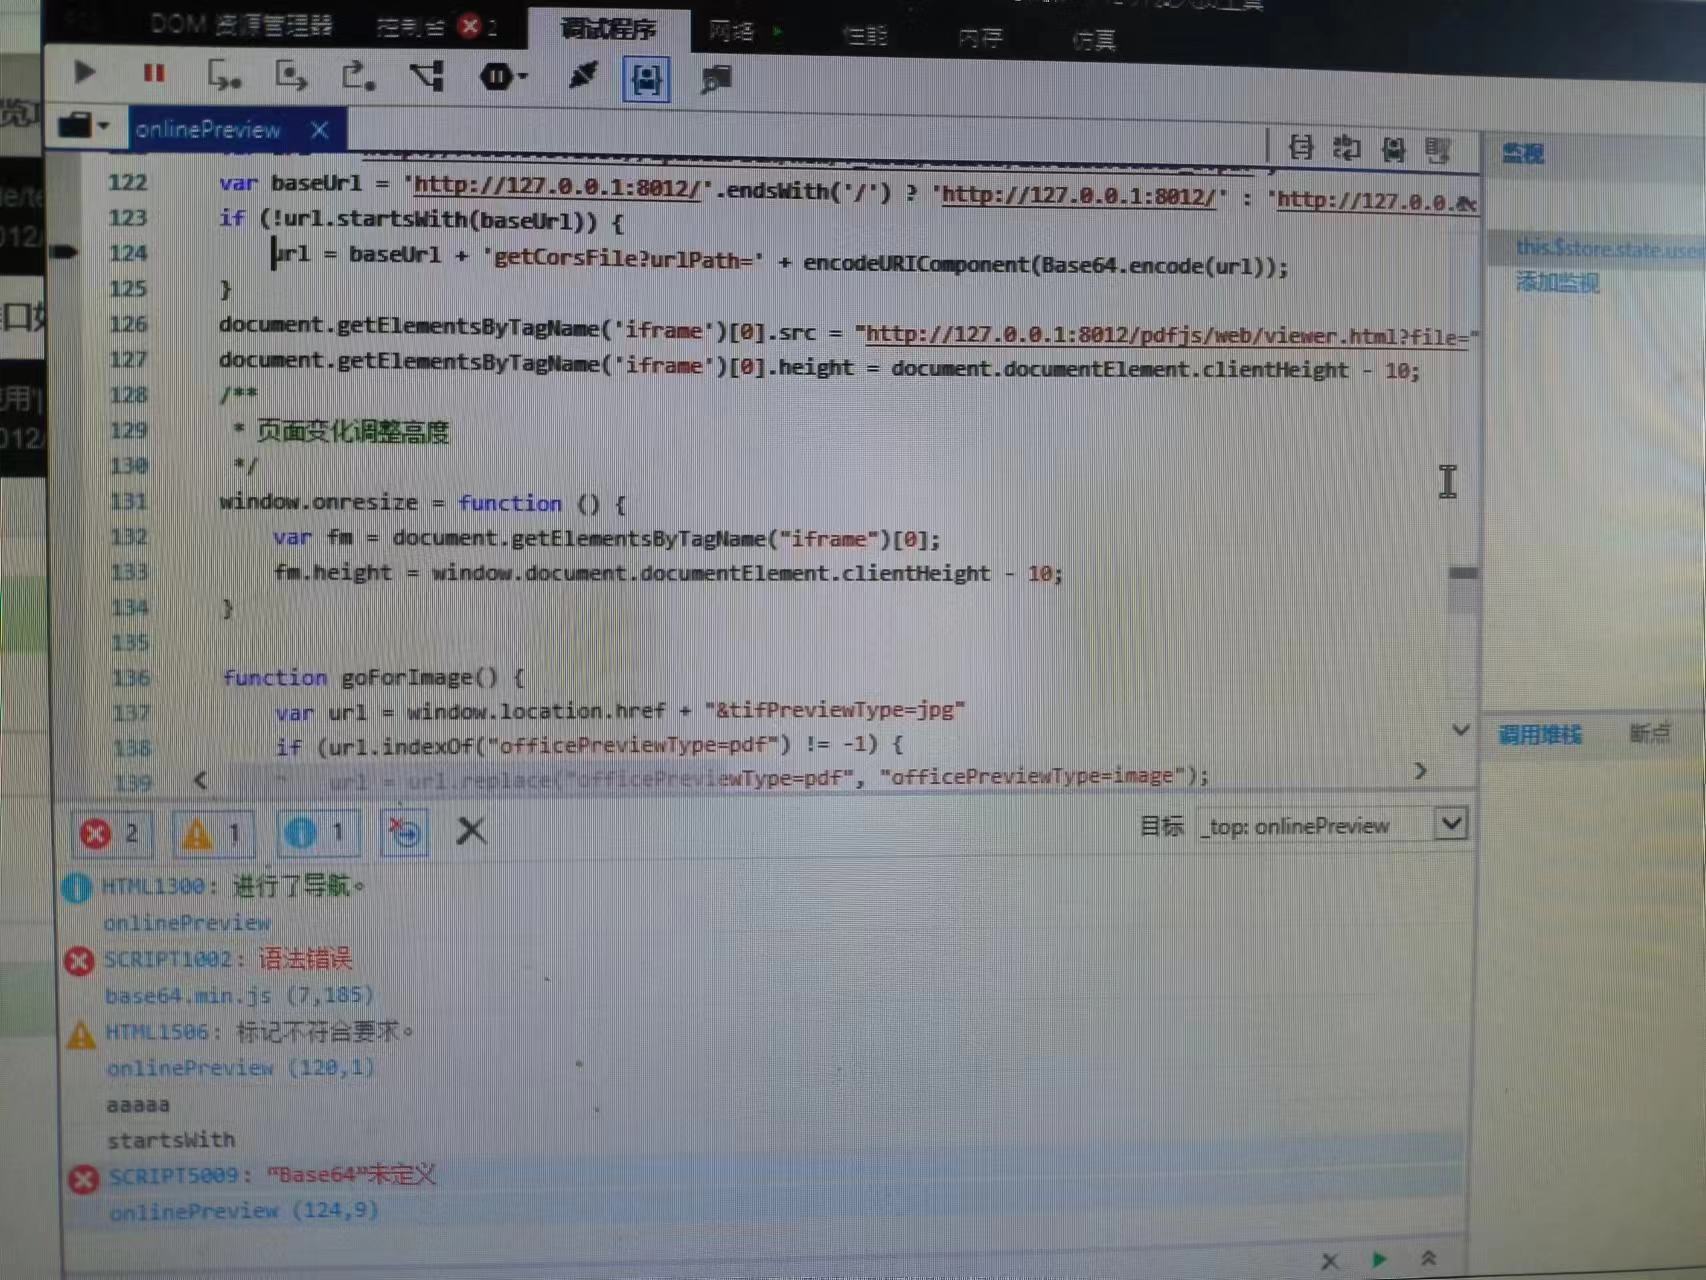Switch to the 调用堆栈 tab
Image resolution: width=1706 pixels, height=1280 pixels.
(x=1540, y=735)
